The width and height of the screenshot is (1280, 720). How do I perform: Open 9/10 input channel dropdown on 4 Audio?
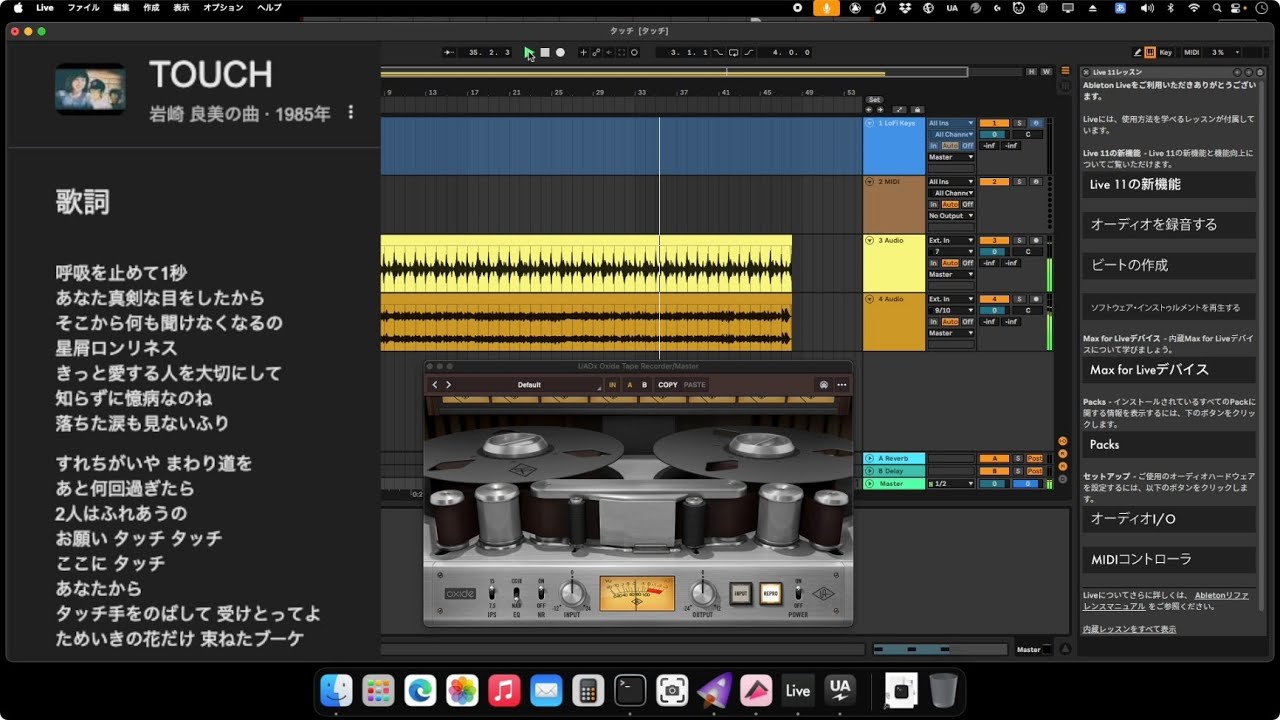951,310
